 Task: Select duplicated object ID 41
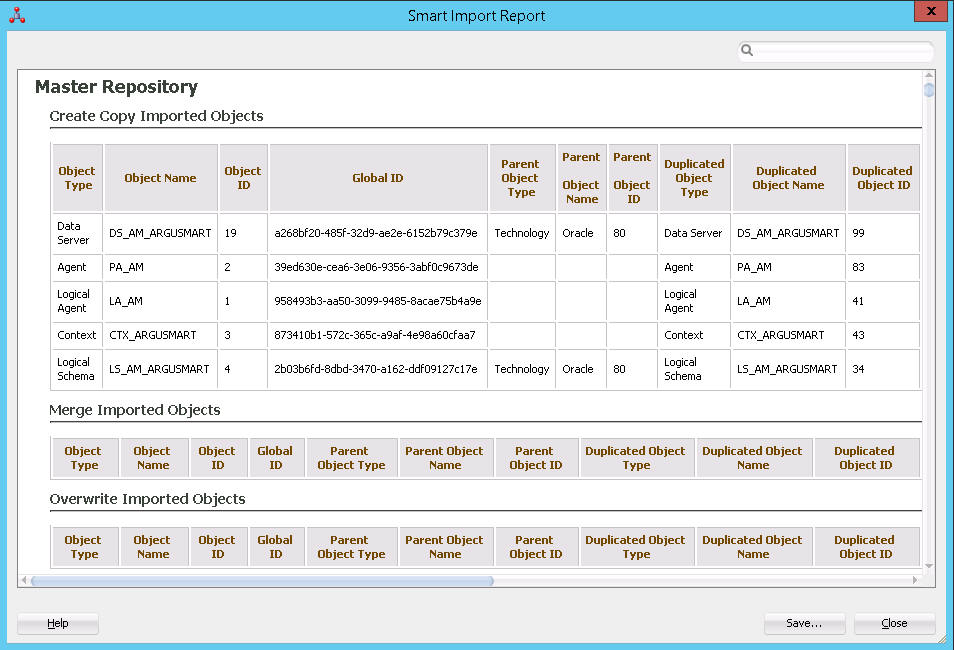tap(883, 301)
